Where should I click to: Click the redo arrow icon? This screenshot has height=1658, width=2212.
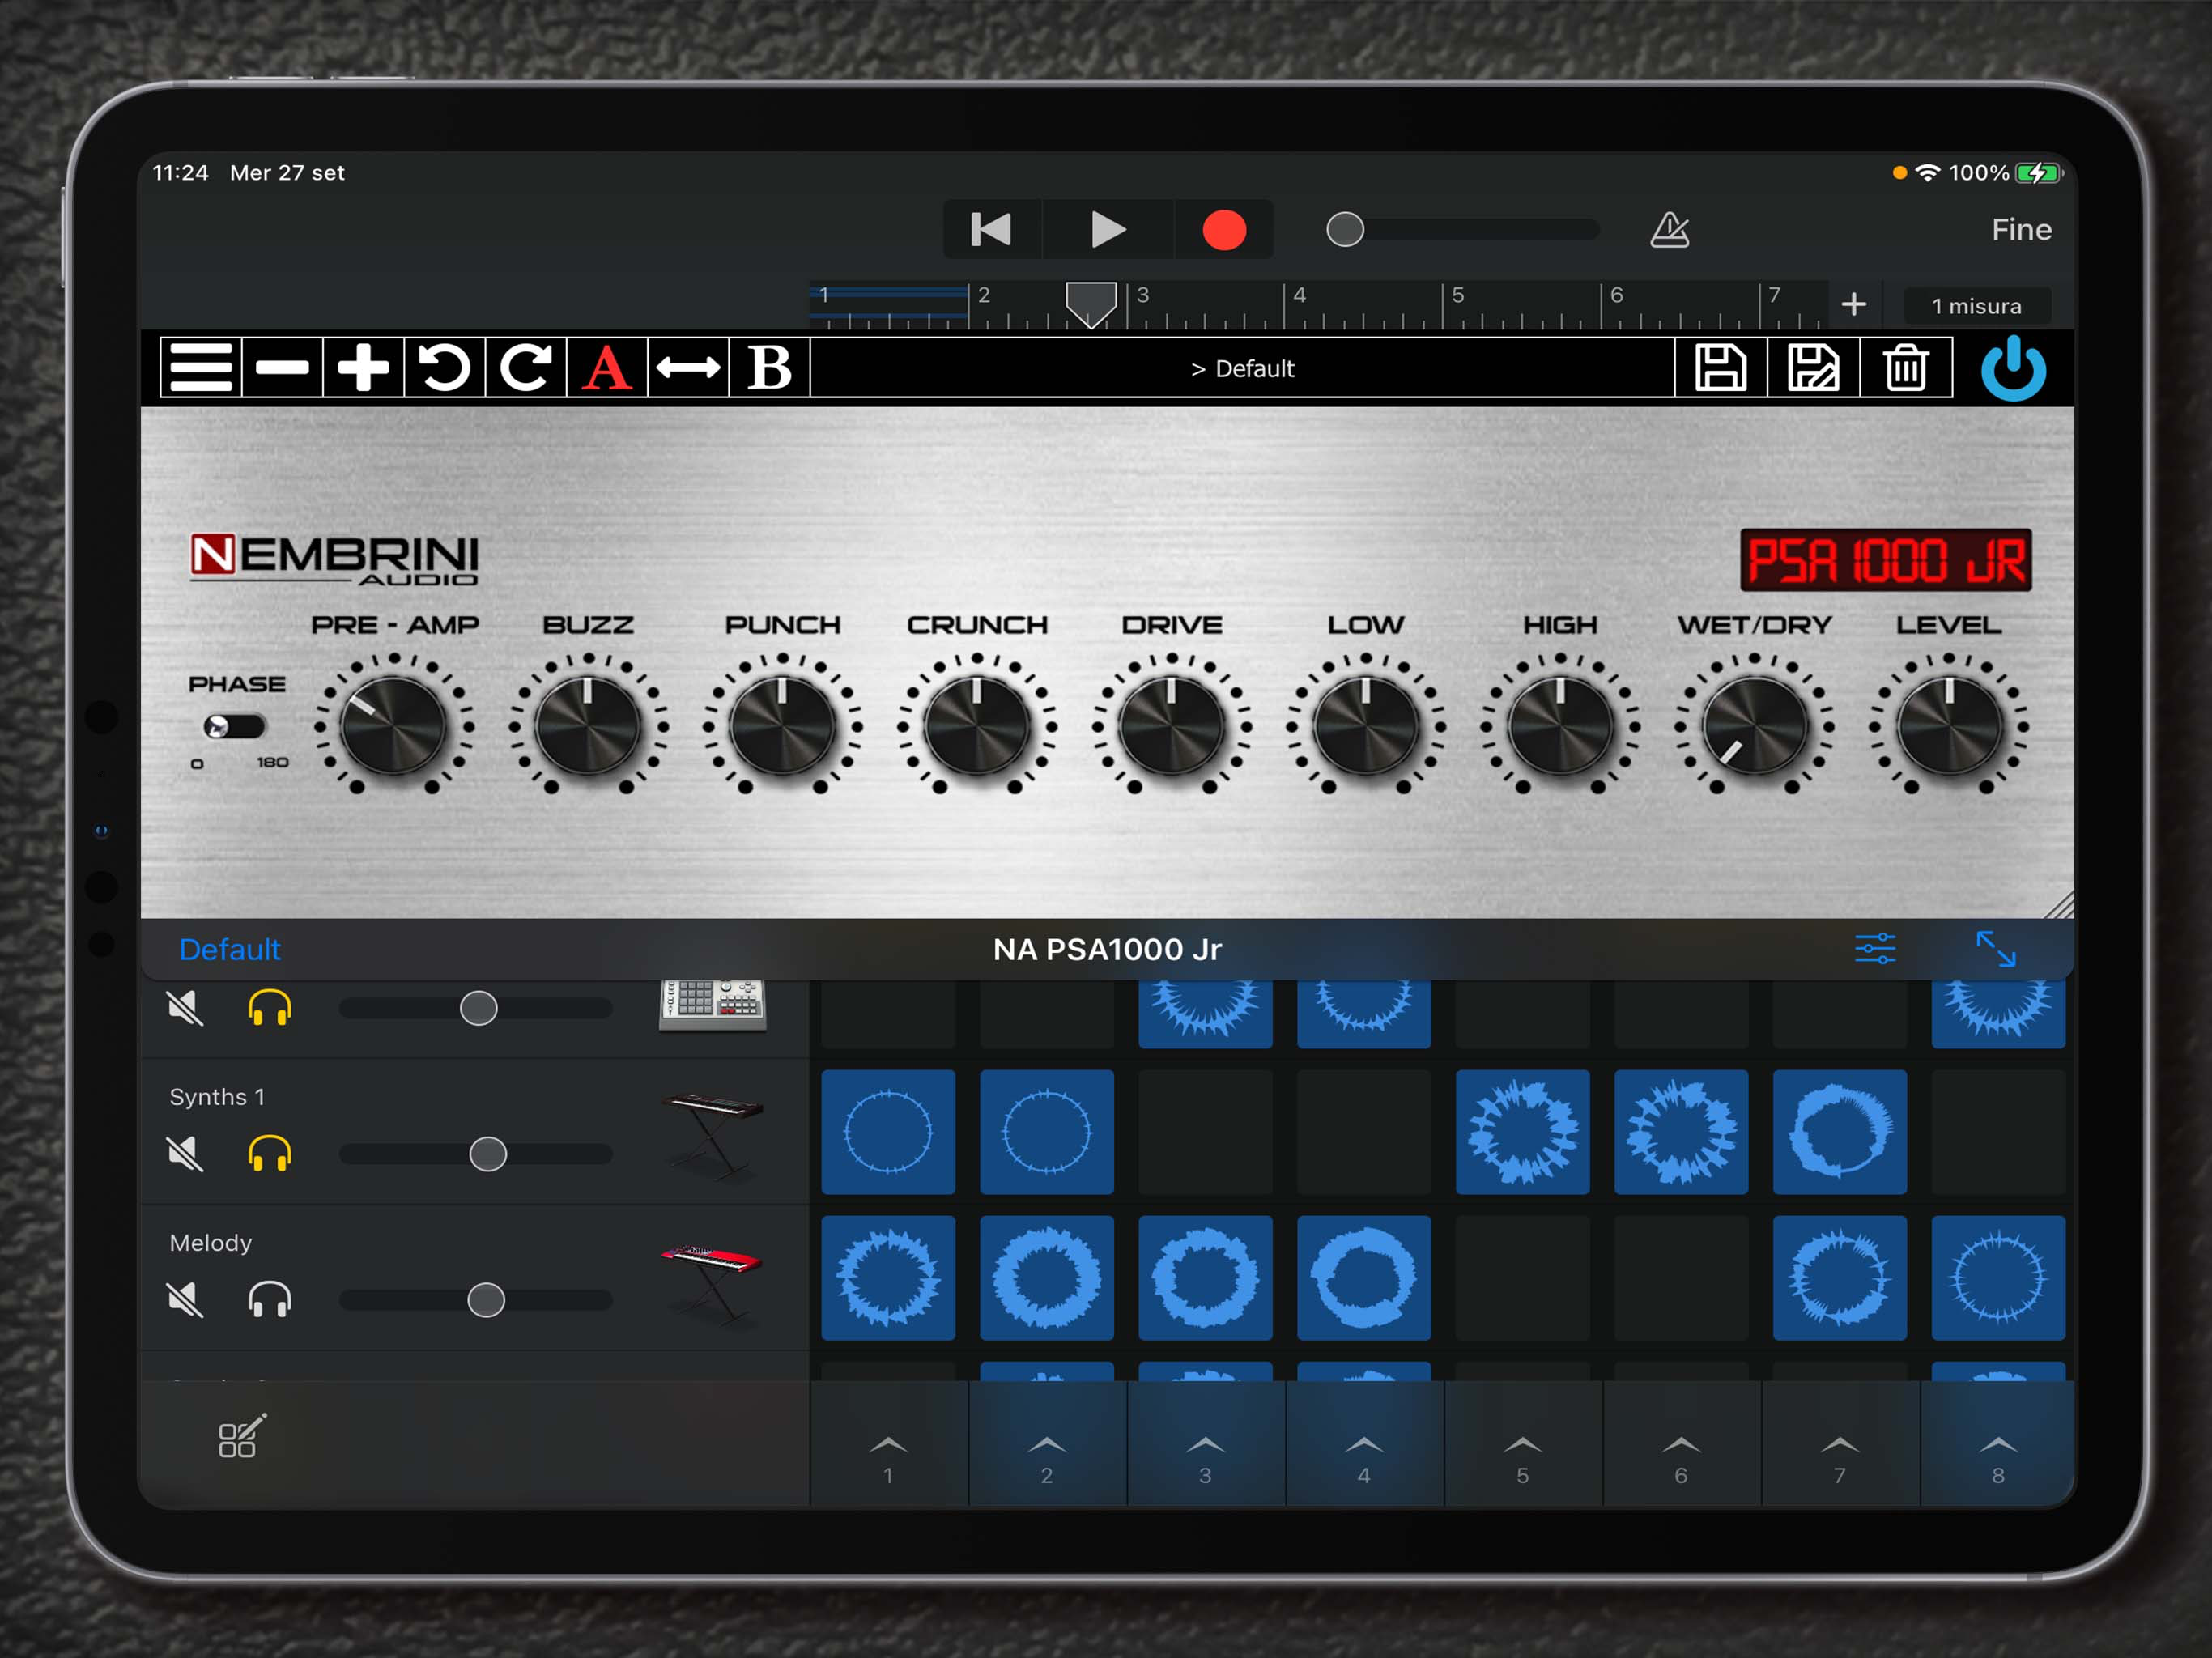coord(526,368)
